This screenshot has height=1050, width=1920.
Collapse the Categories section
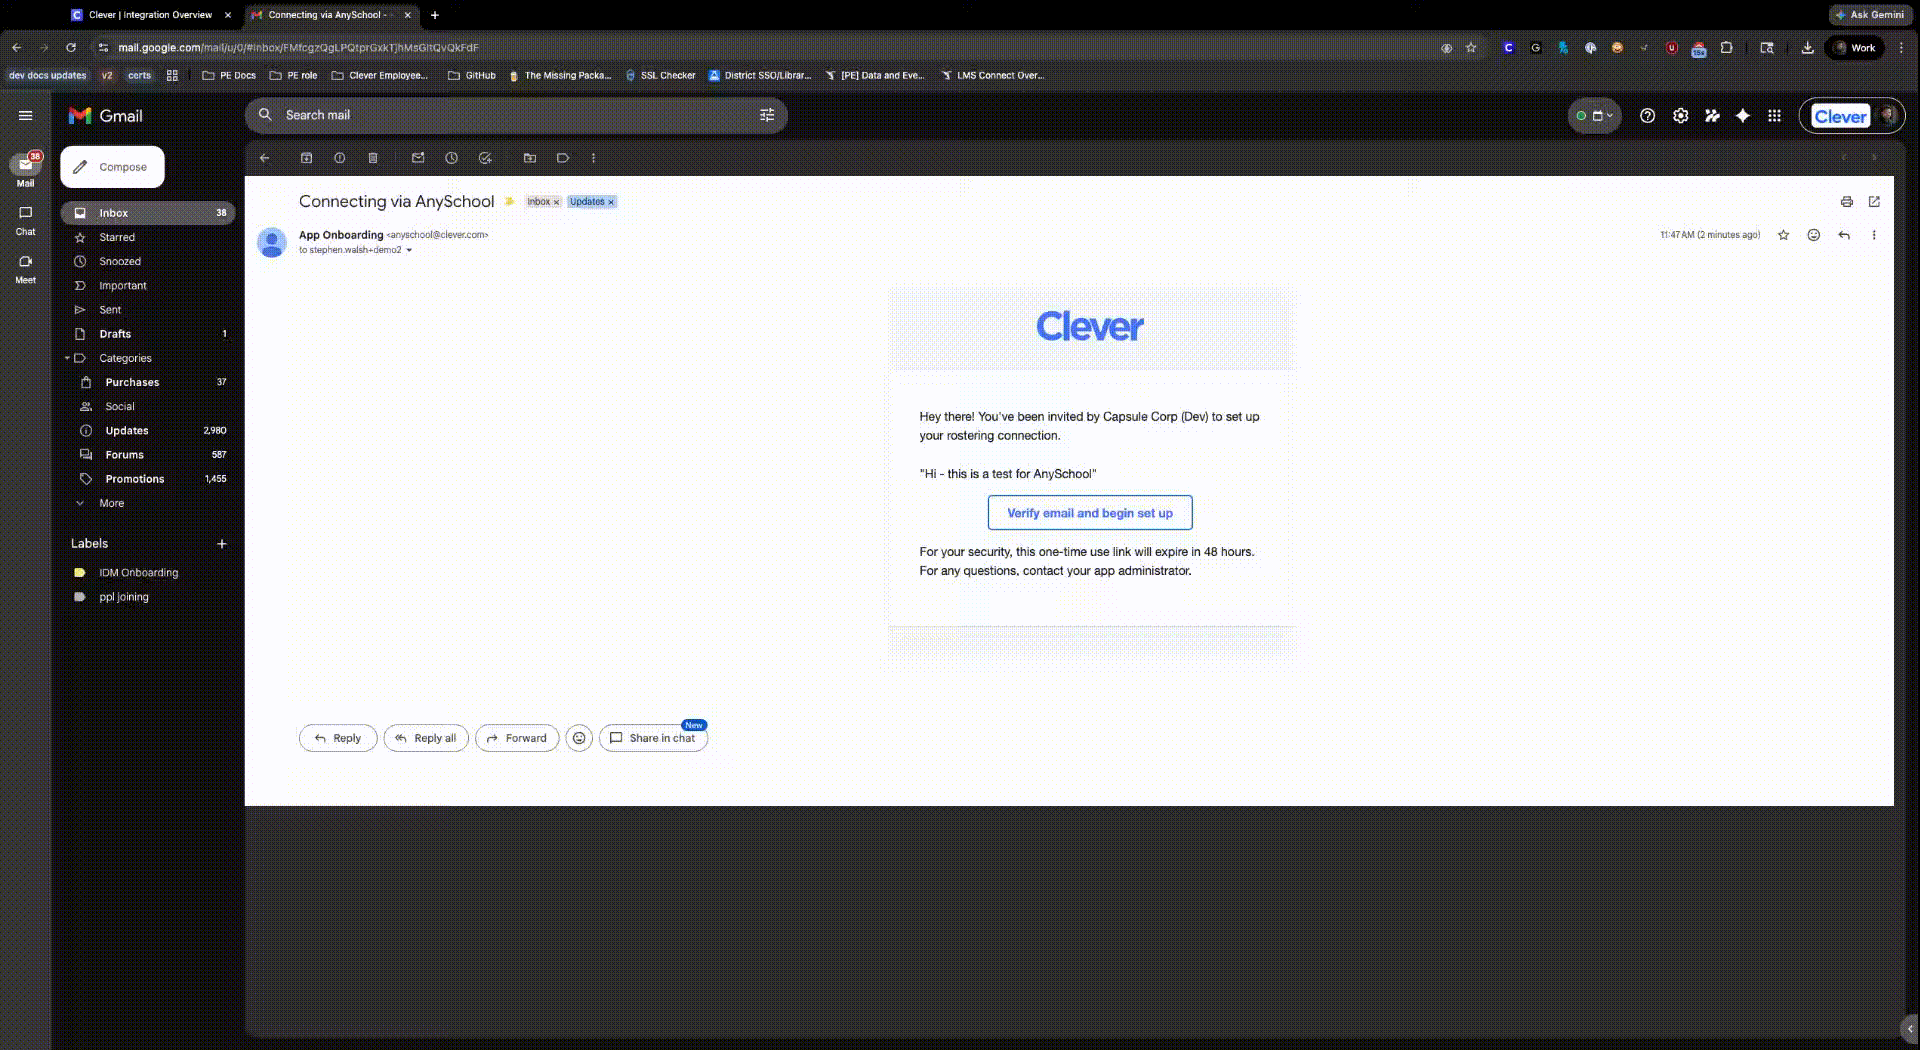[x=67, y=358]
